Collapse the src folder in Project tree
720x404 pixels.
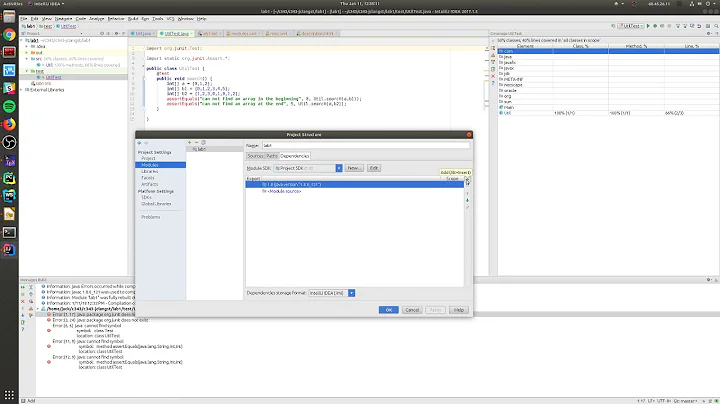click(x=27, y=59)
